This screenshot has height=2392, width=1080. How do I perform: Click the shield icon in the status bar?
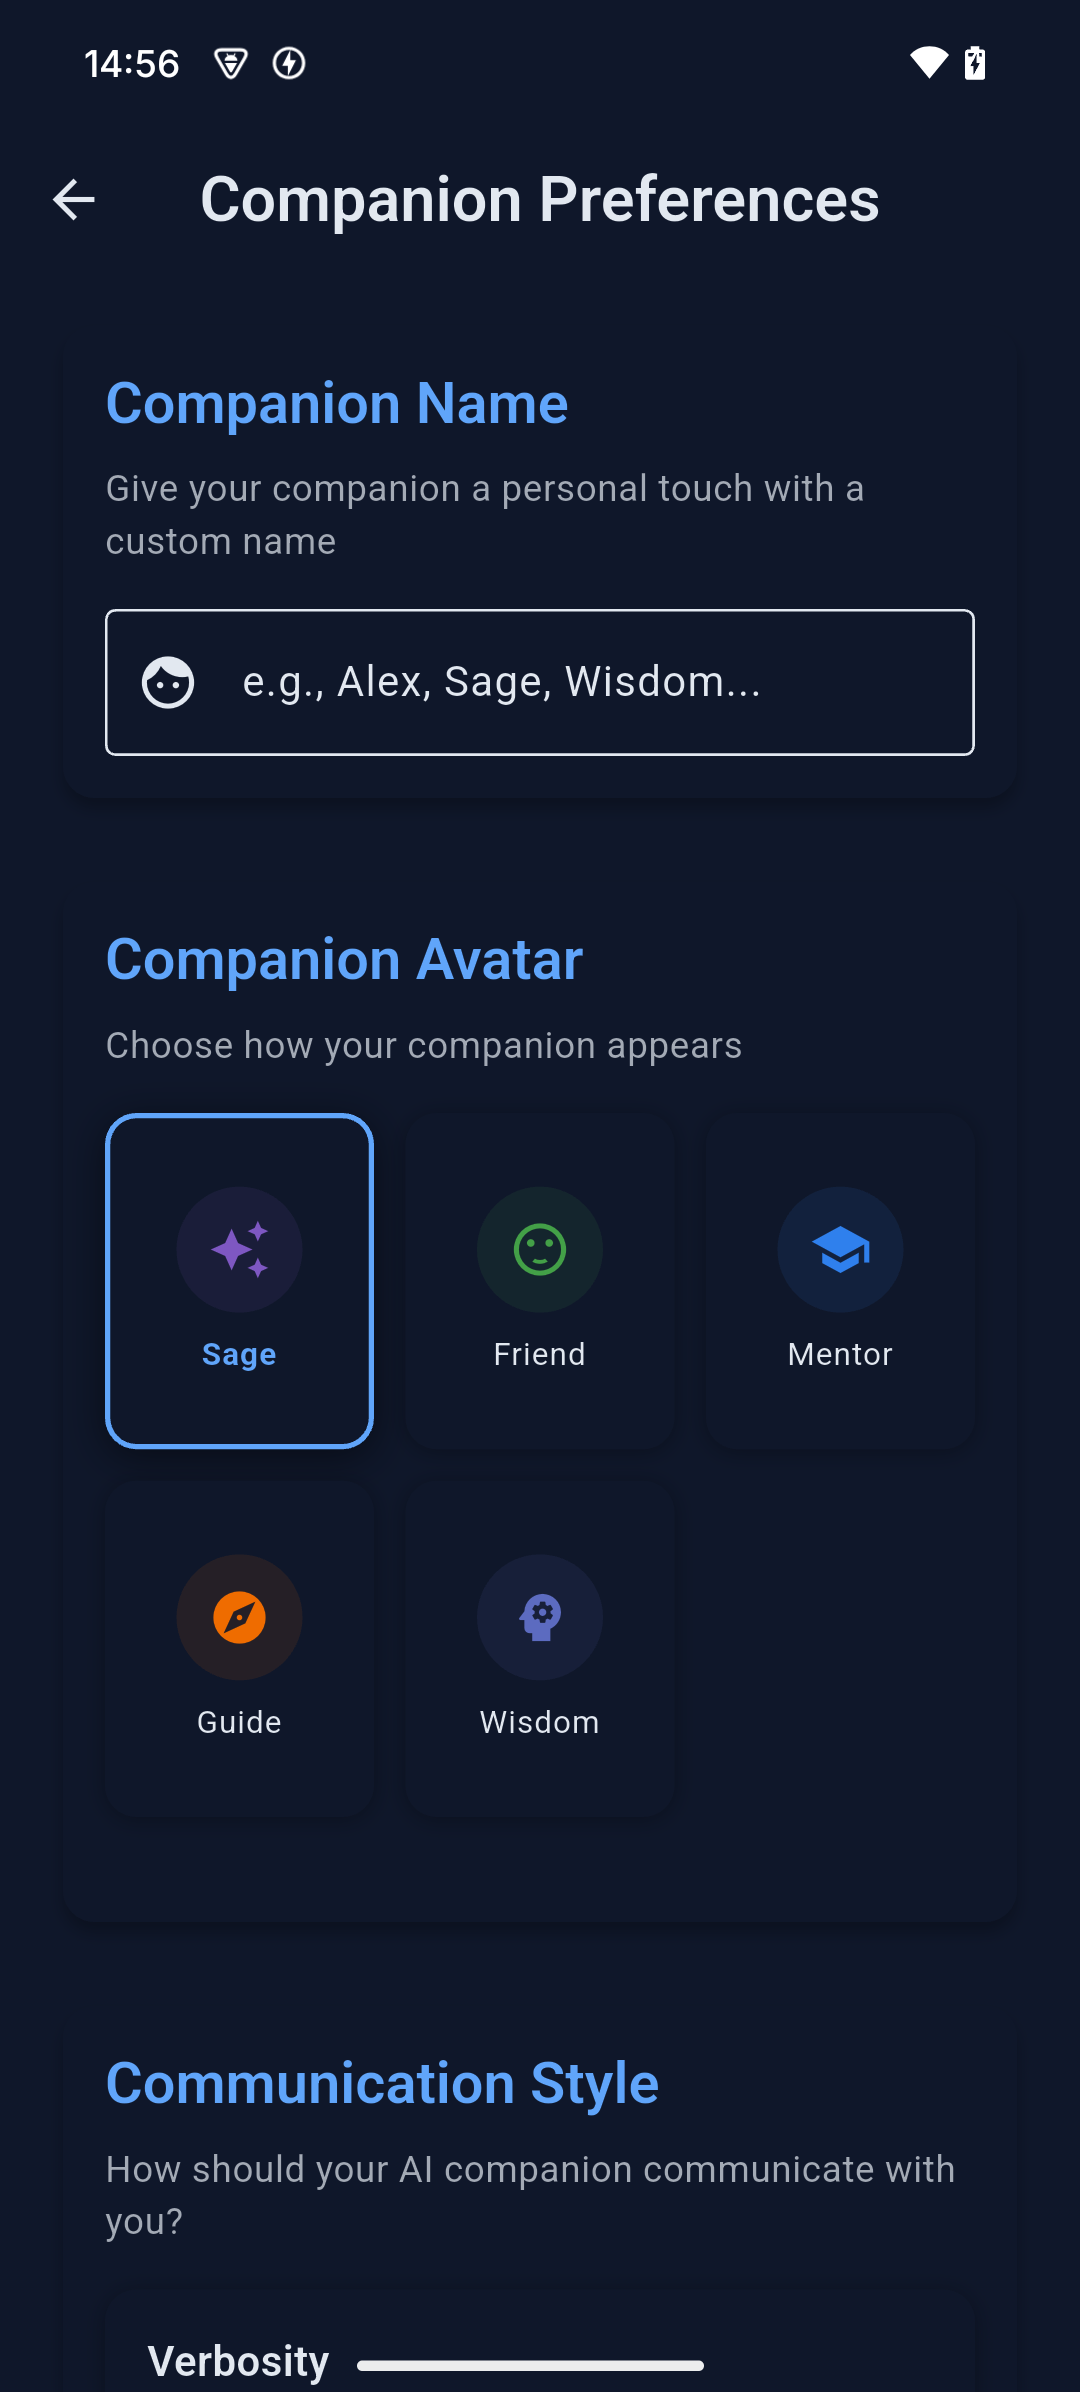(231, 62)
